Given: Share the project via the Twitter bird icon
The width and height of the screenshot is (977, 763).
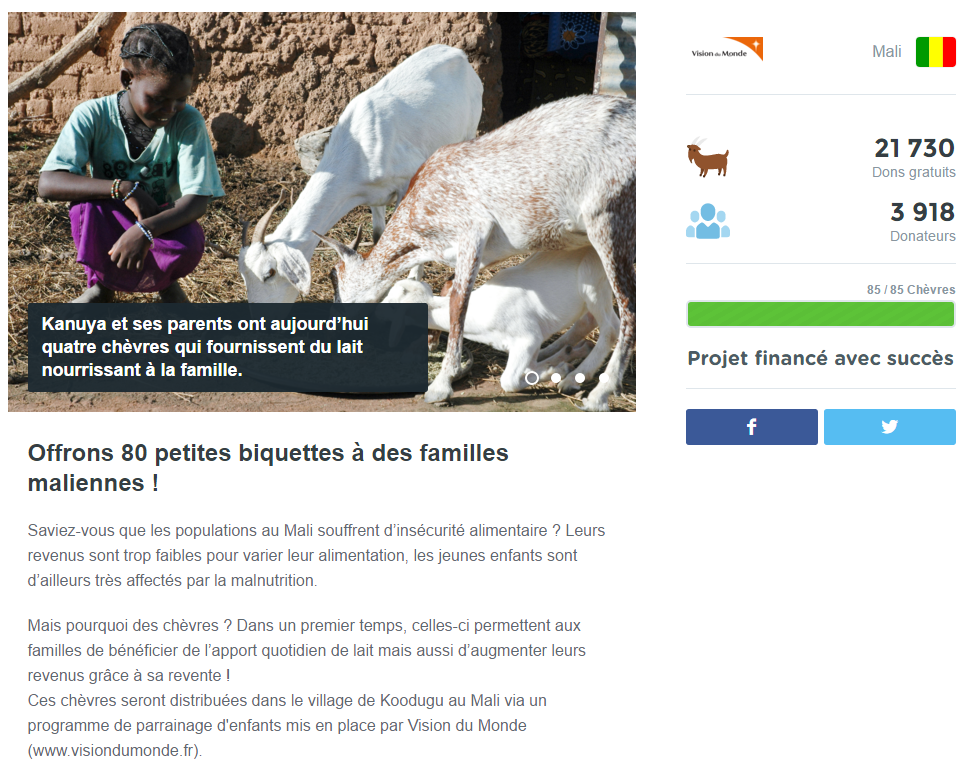Looking at the screenshot, I should pos(889,427).
